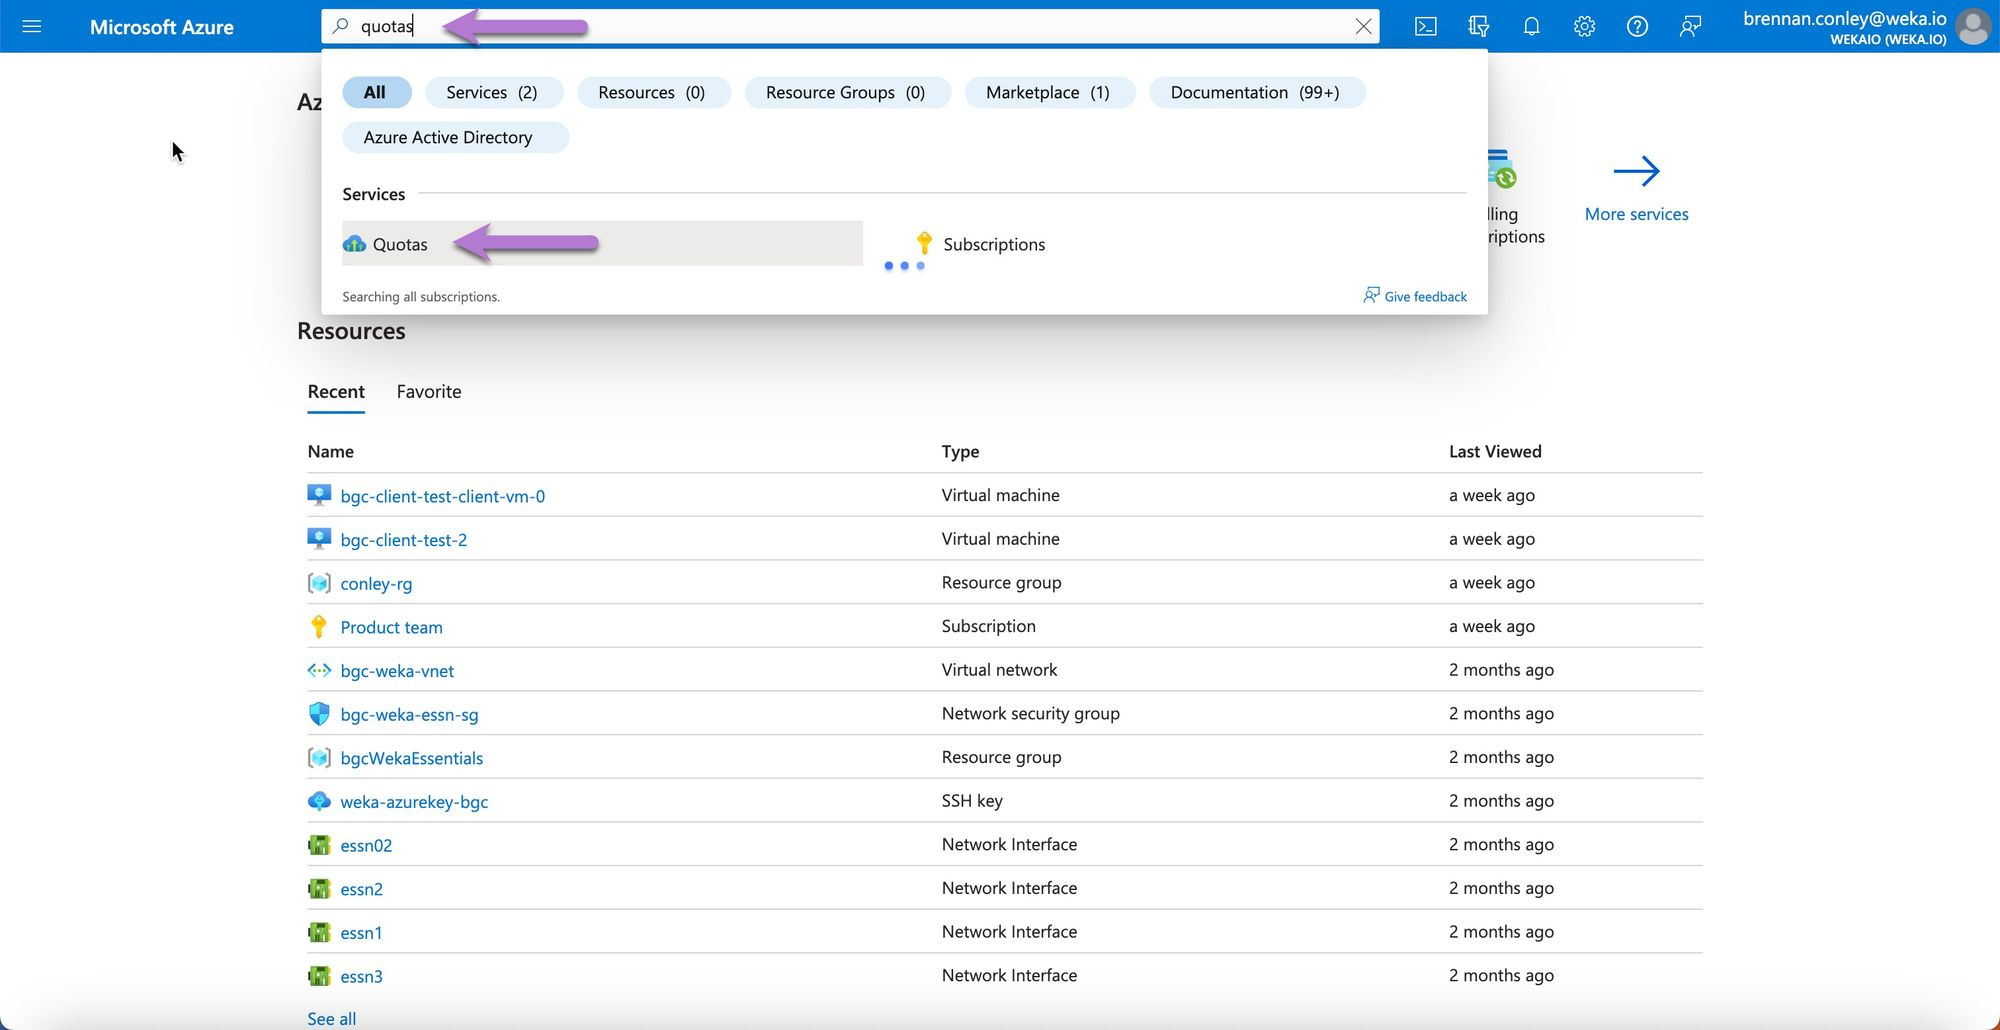
Task: Filter search results by Services
Action: pyautogui.click(x=492, y=92)
